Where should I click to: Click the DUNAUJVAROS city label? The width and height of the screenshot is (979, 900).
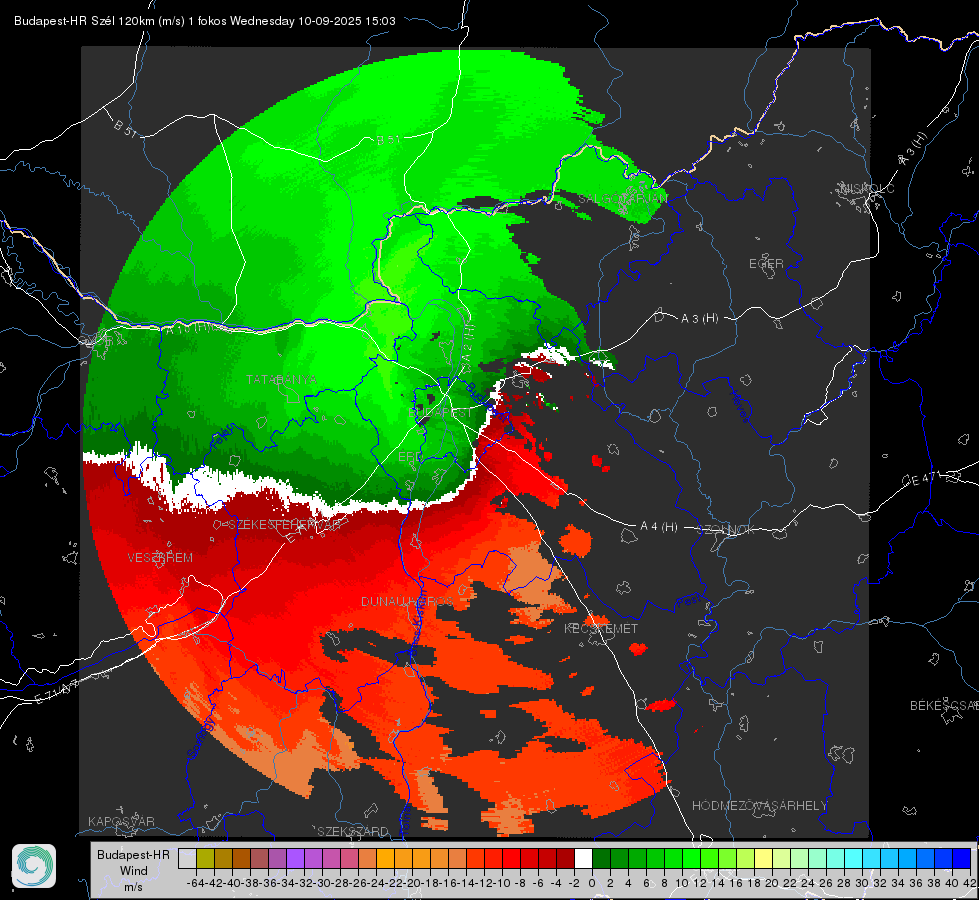pyautogui.click(x=407, y=601)
